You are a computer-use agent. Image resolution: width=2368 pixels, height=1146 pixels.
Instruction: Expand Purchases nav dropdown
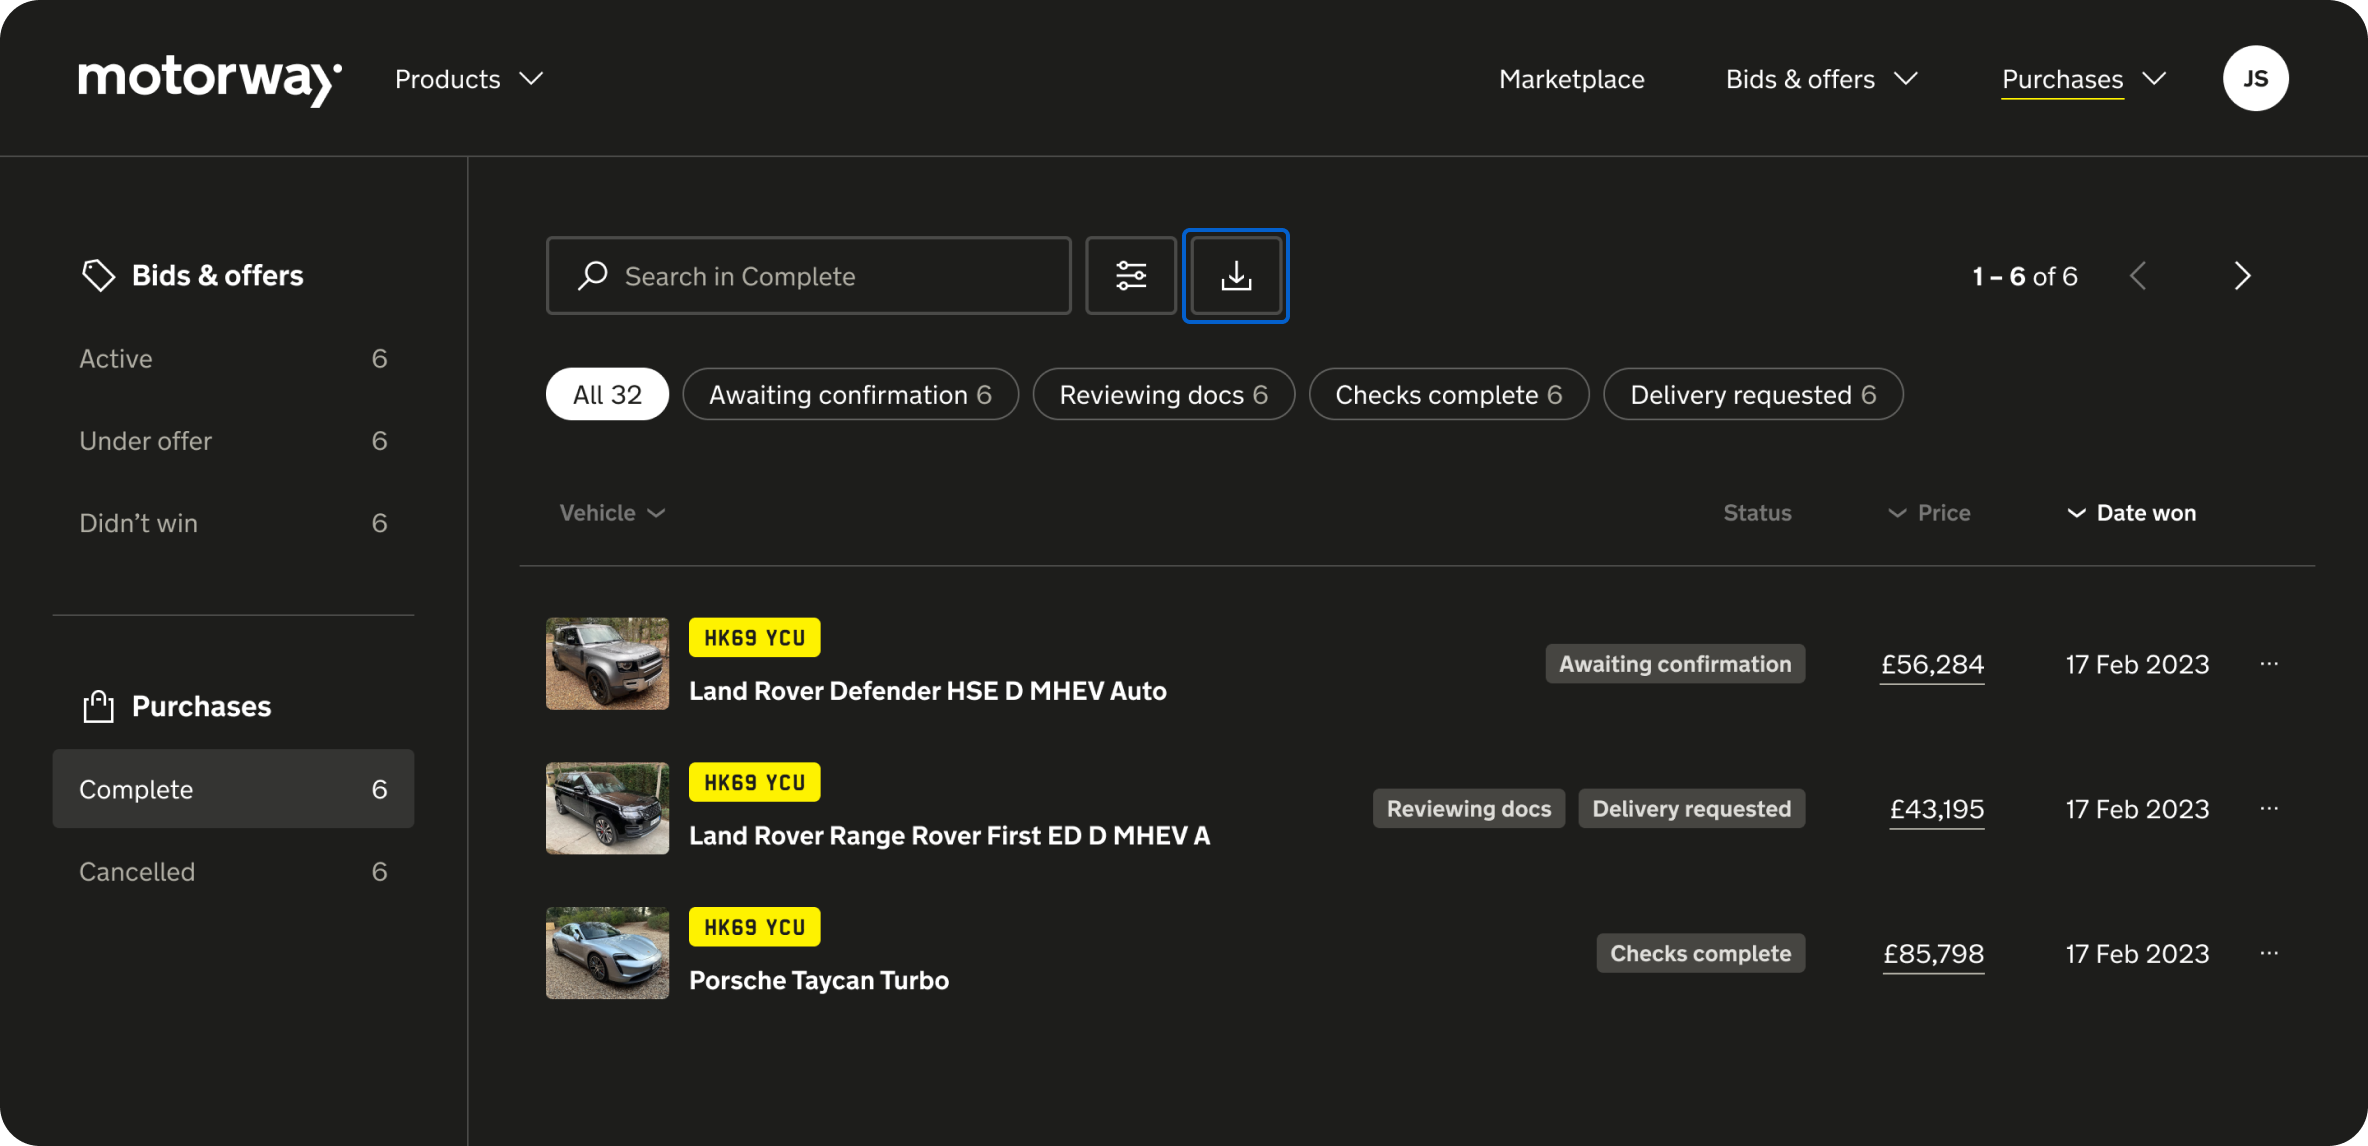(2084, 79)
